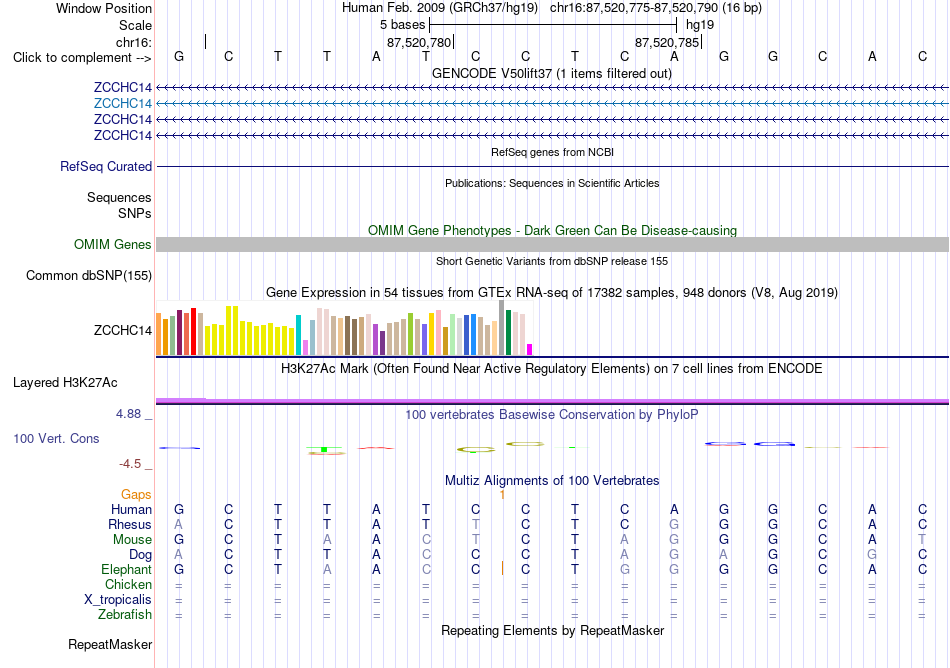Click the Sequences track label
Viewport: 950px width, 668px height.
[119, 197]
